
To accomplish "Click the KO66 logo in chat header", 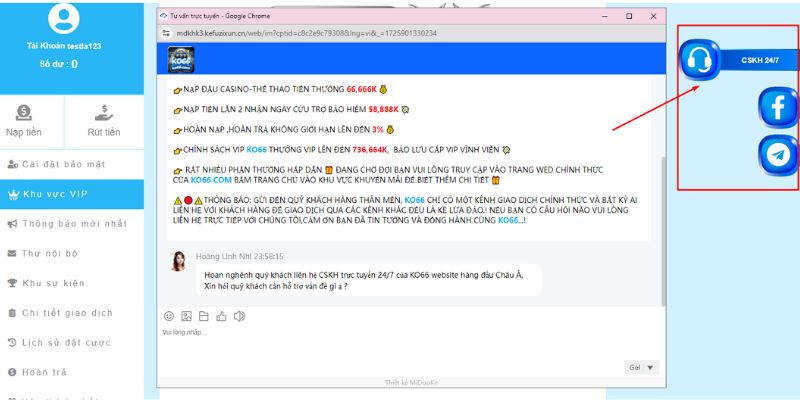I will (x=181, y=59).
